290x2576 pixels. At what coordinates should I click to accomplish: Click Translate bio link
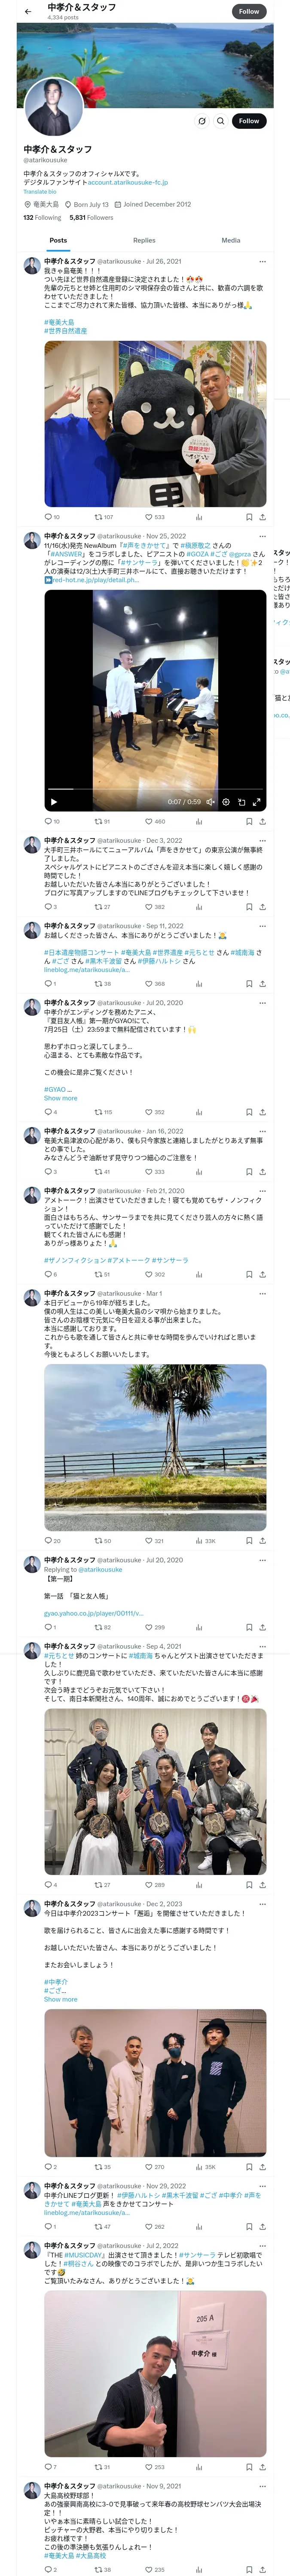[40, 192]
